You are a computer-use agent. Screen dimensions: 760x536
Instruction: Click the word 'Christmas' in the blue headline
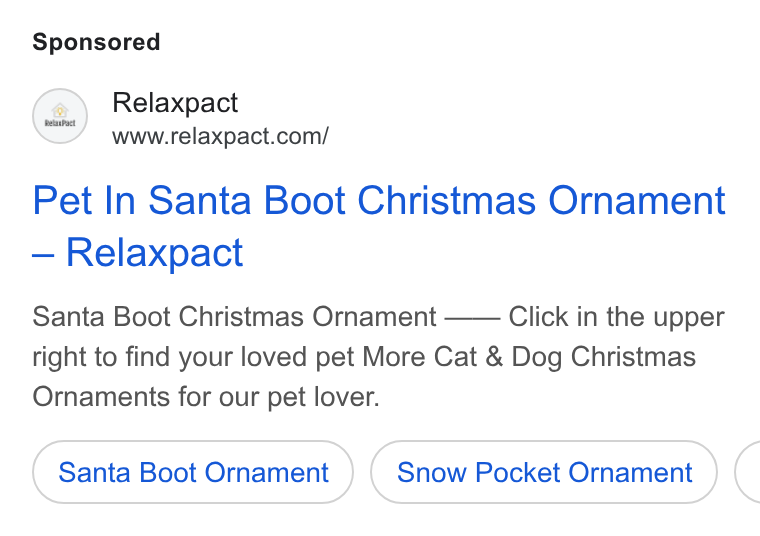pos(446,201)
